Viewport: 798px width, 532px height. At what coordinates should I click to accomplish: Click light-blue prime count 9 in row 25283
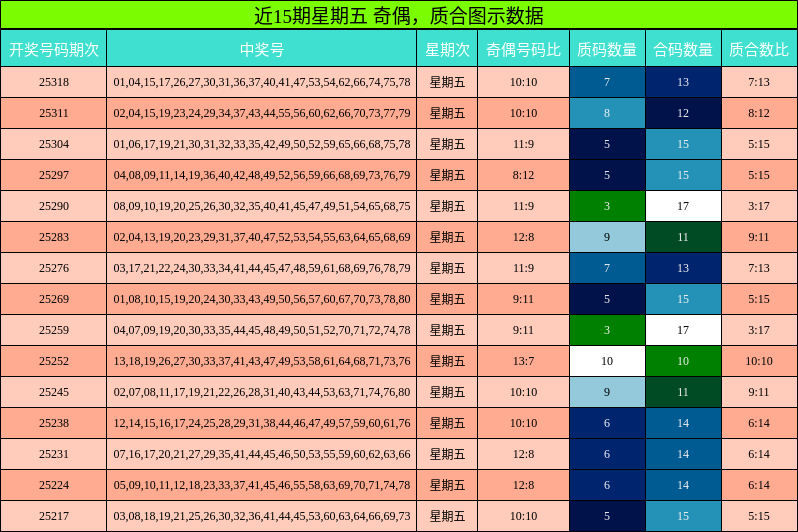click(x=607, y=238)
